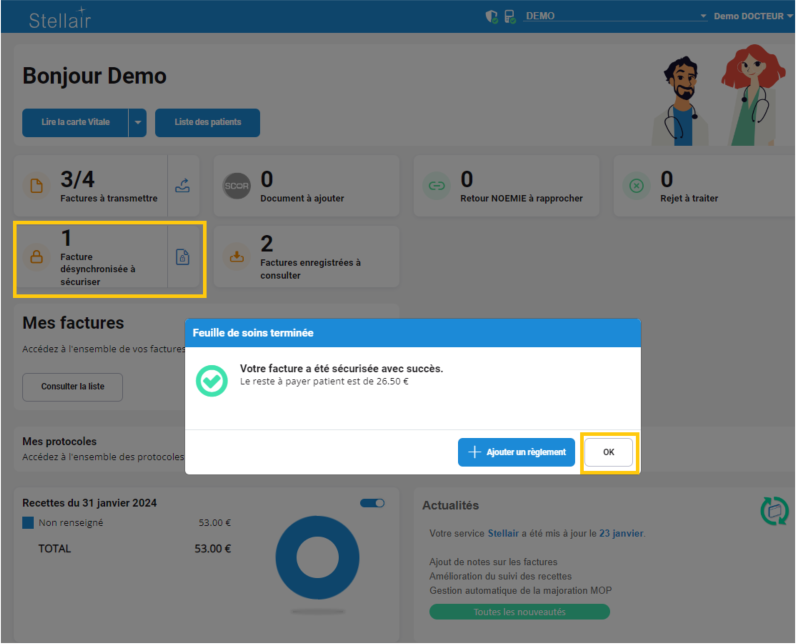Click the SCOR document icon
Screen dimensions: 796x644
tap(237, 185)
